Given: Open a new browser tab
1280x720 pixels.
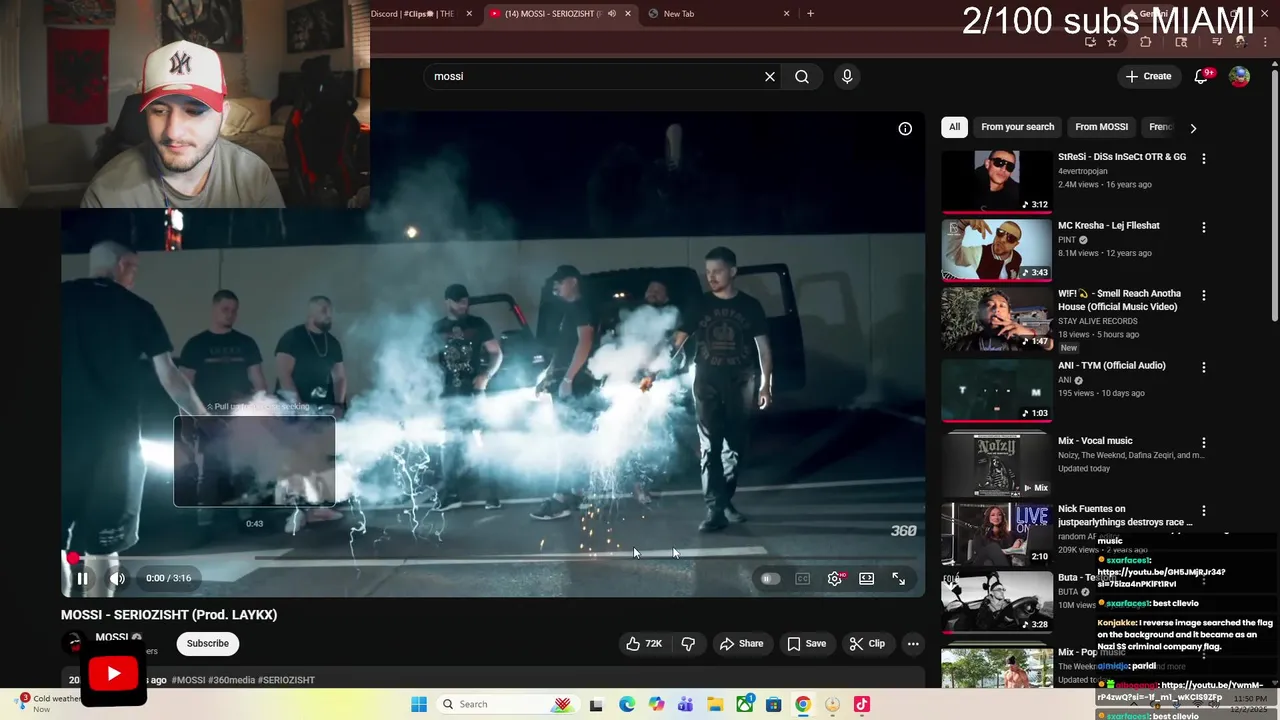Looking at the screenshot, I should (x=810, y=14).
